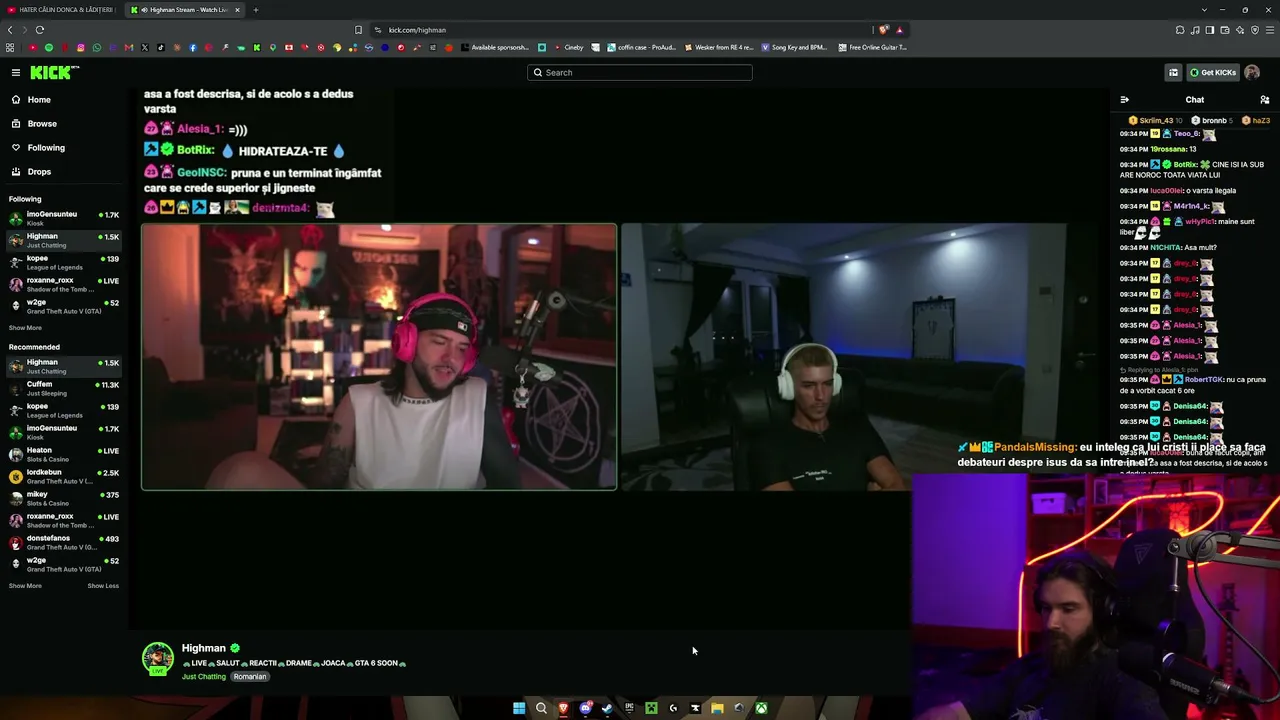This screenshot has height=720, width=1280.
Task: Open Song Key and BPM bookmark
Action: [794, 47]
